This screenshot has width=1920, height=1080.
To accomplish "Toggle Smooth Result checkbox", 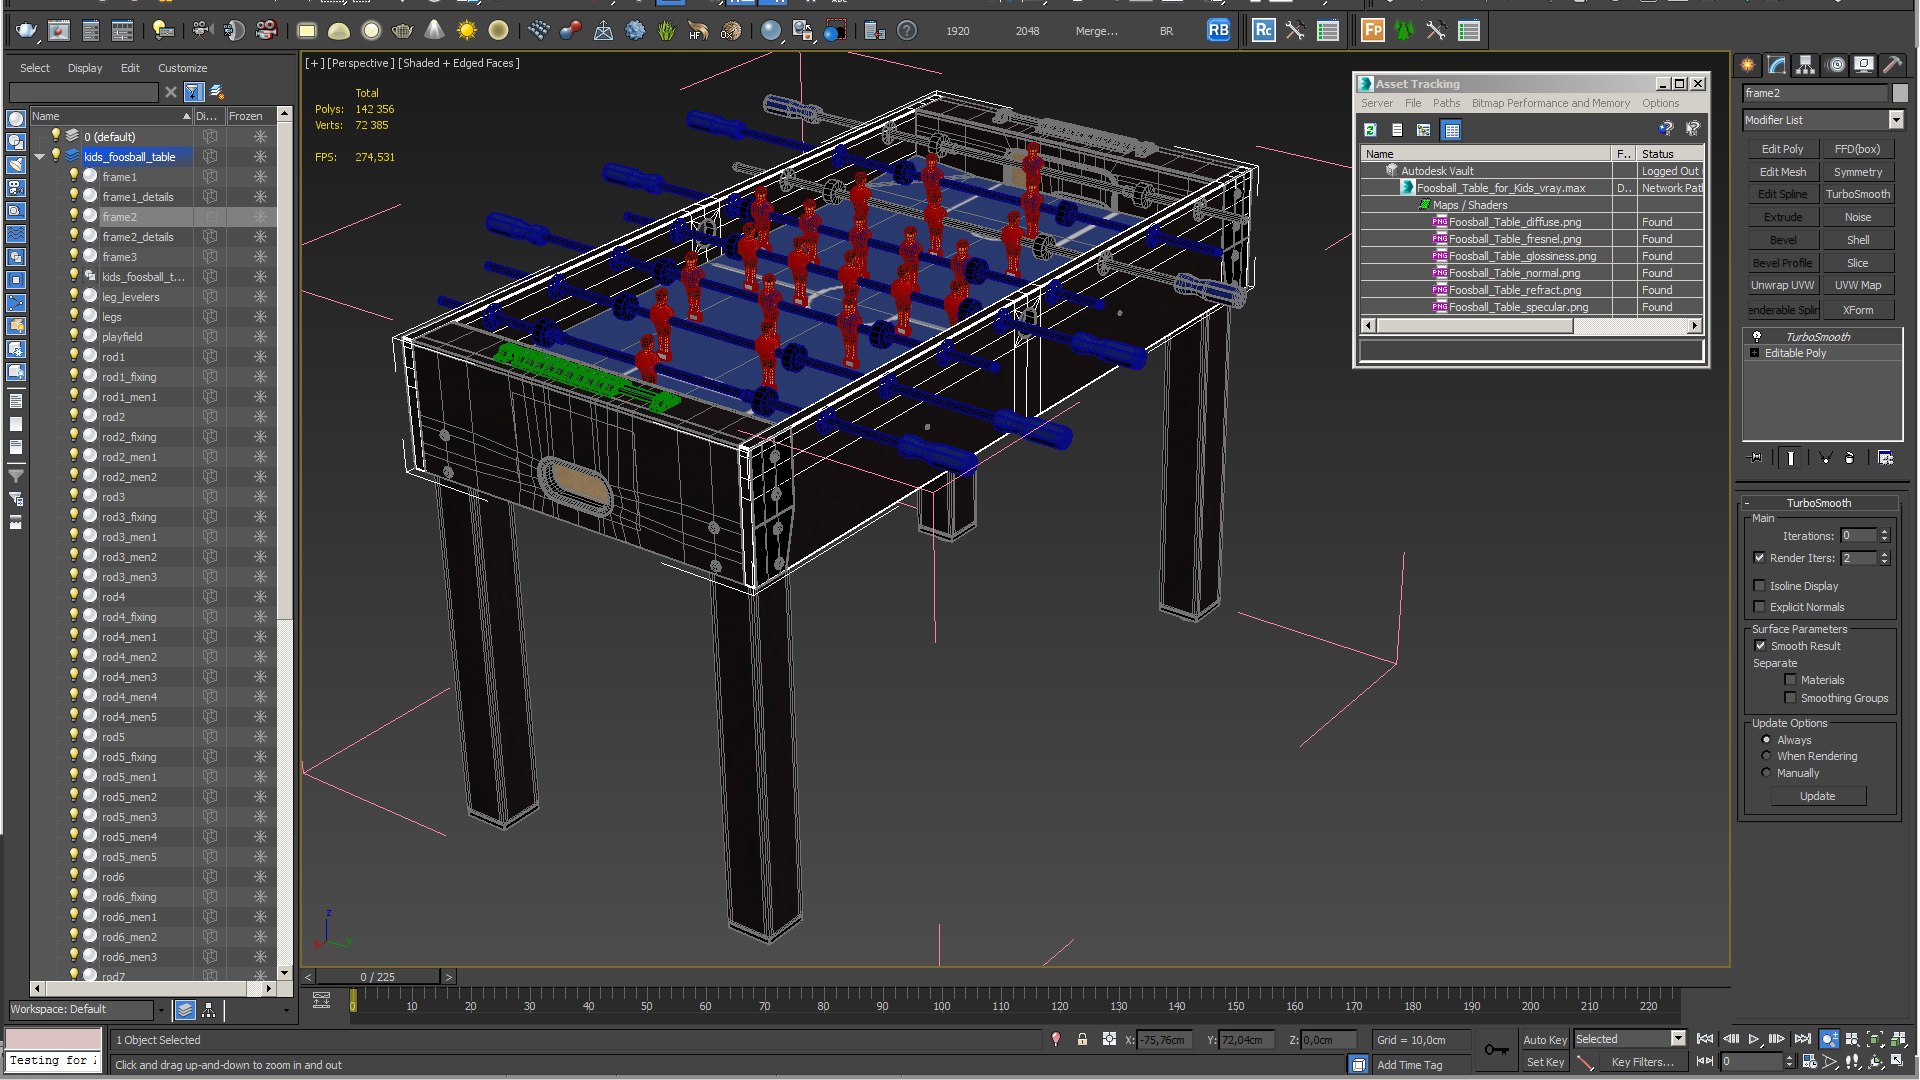I will point(1760,646).
